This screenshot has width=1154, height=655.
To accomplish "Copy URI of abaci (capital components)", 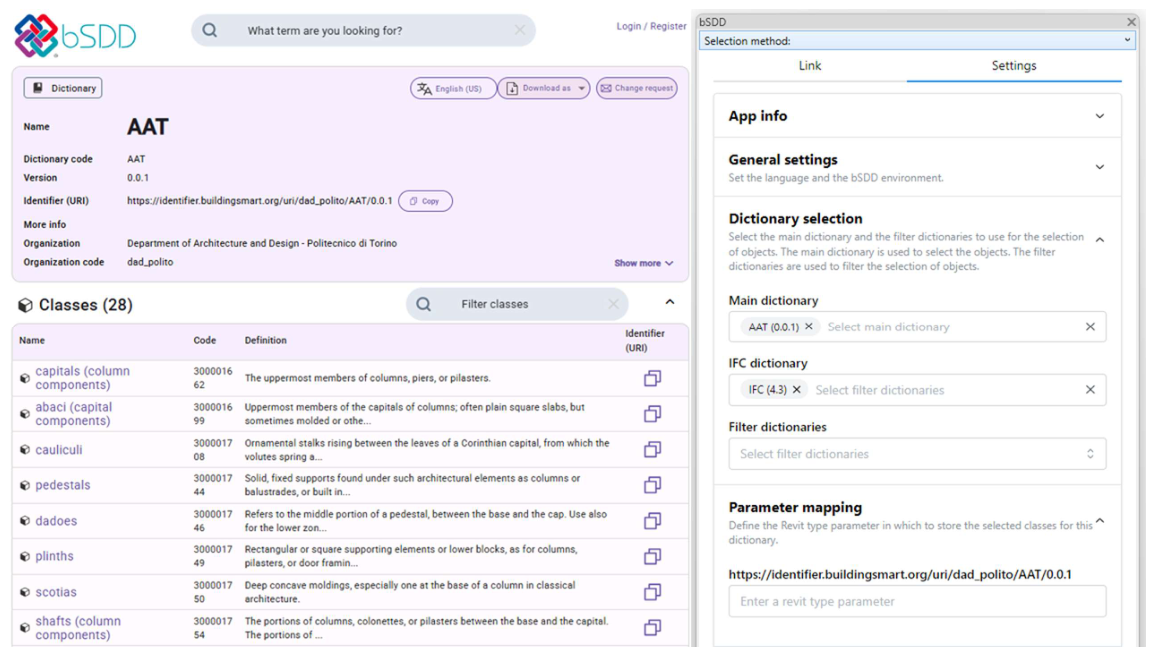I will point(652,414).
